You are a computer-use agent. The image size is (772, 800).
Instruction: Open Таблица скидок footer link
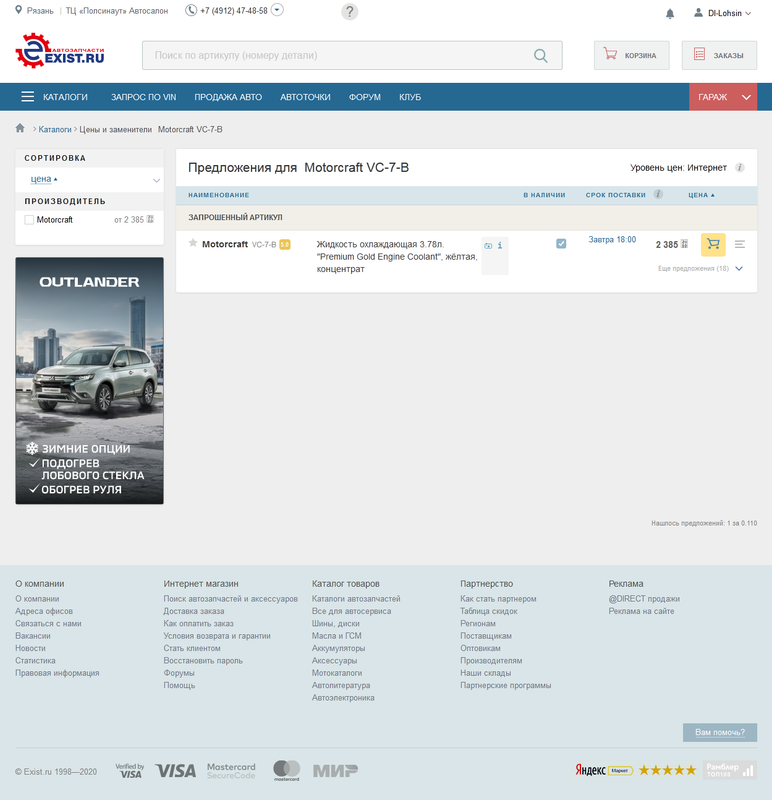pyautogui.click(x=488, y=611)
